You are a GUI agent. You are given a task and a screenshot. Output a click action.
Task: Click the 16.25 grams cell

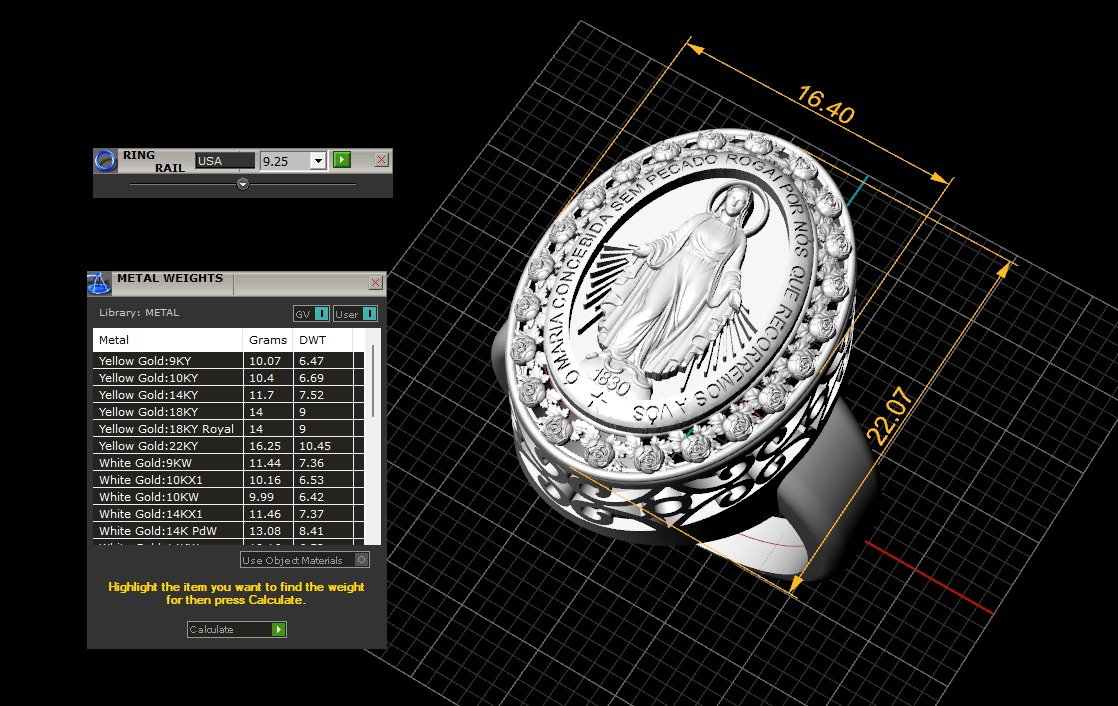click(x=267, y=446)
